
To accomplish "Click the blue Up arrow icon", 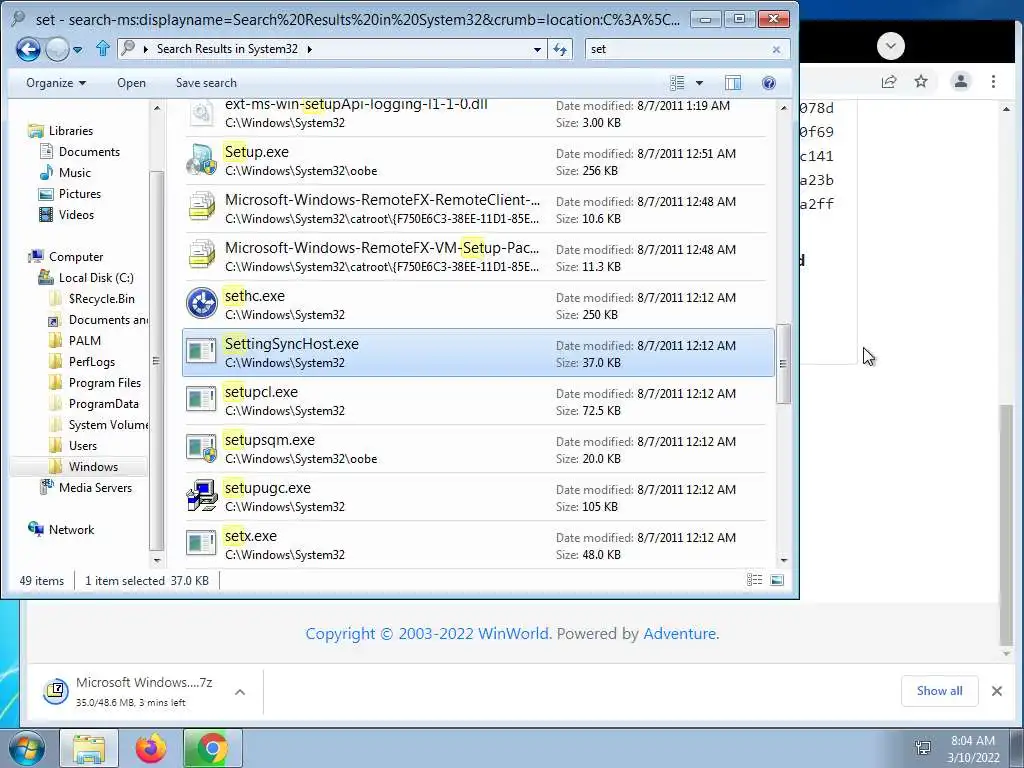I will click(103, 49).
